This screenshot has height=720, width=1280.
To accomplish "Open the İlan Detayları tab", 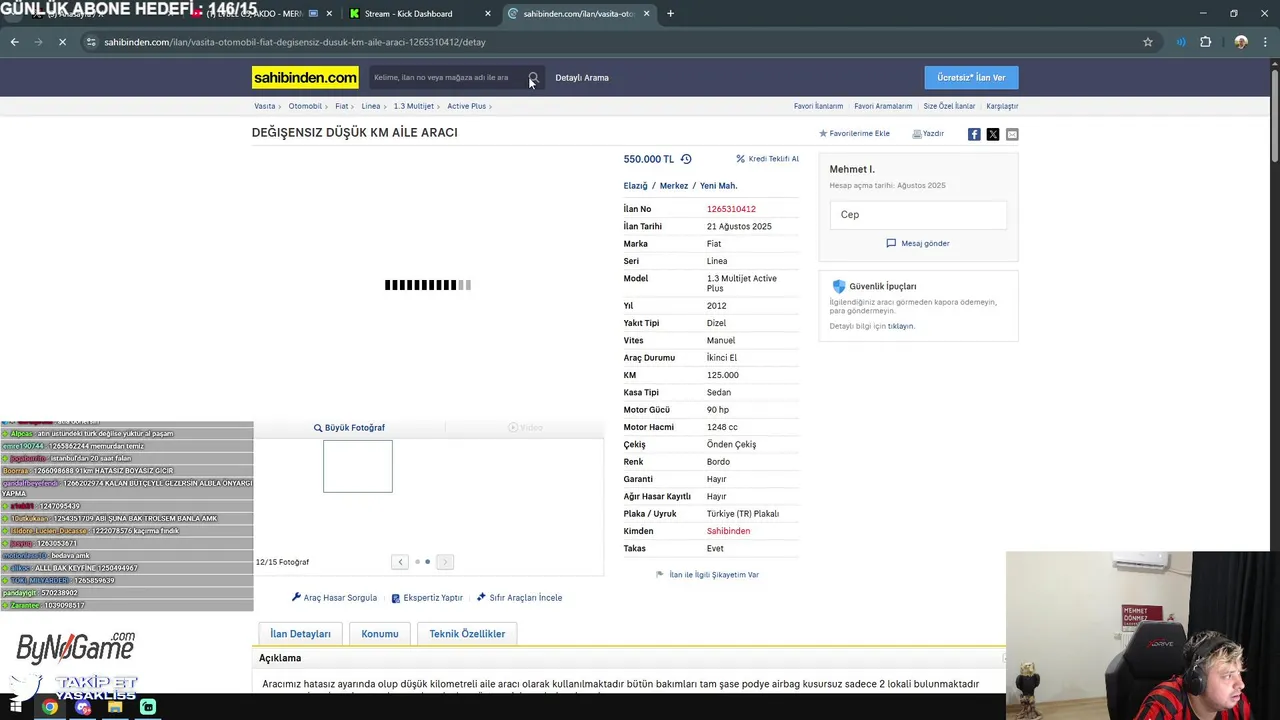I will 301,634.
